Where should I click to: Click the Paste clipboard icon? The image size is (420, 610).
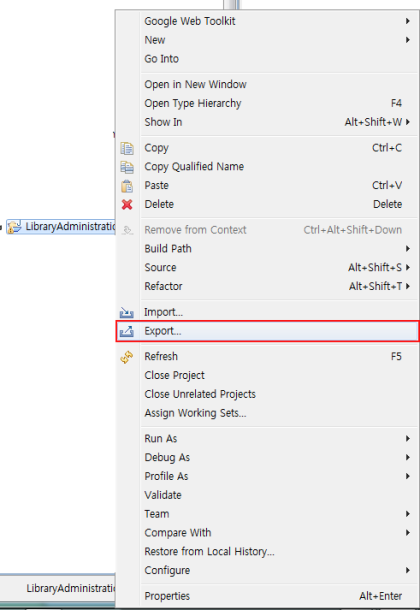tap(127, 186)
